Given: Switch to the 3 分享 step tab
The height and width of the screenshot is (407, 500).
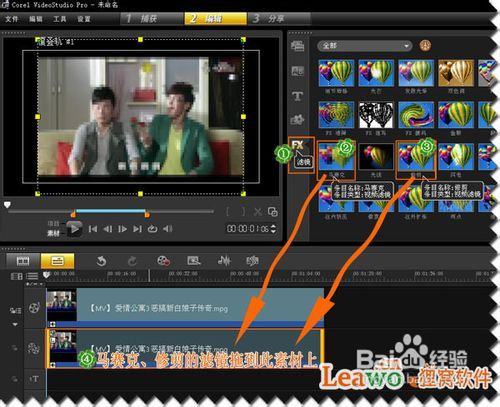Looking at the screenshot, I should pos(279,18).
